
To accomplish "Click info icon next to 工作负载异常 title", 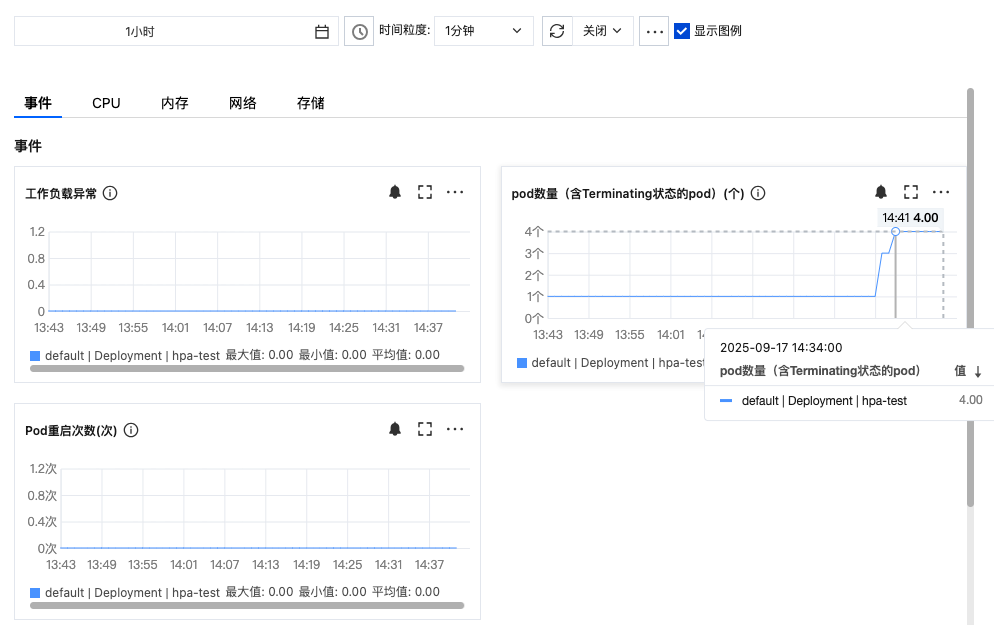I will (x=110, y=193).
